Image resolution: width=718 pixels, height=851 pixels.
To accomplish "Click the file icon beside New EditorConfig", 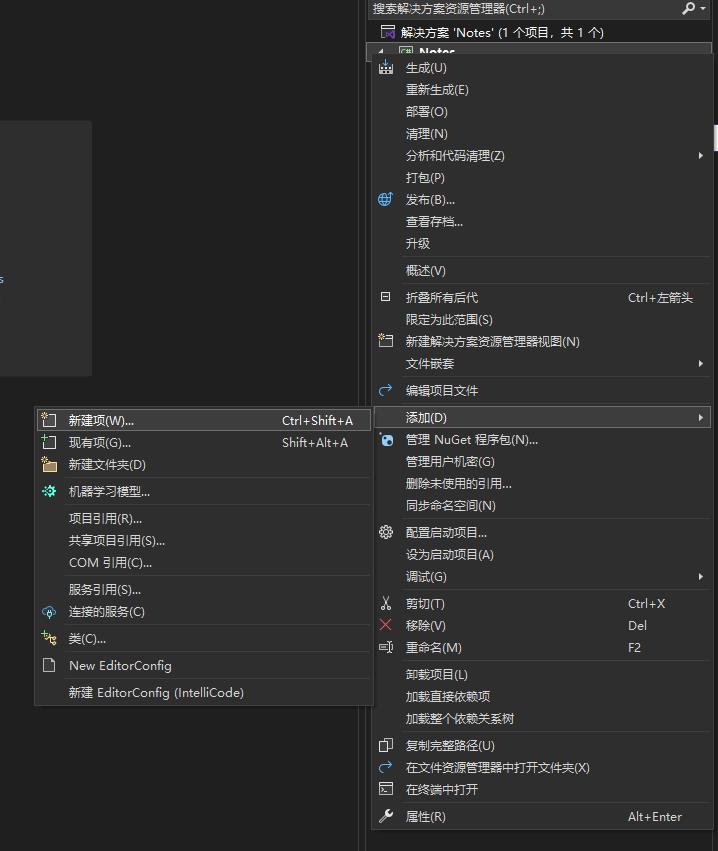I will (49, 665).
